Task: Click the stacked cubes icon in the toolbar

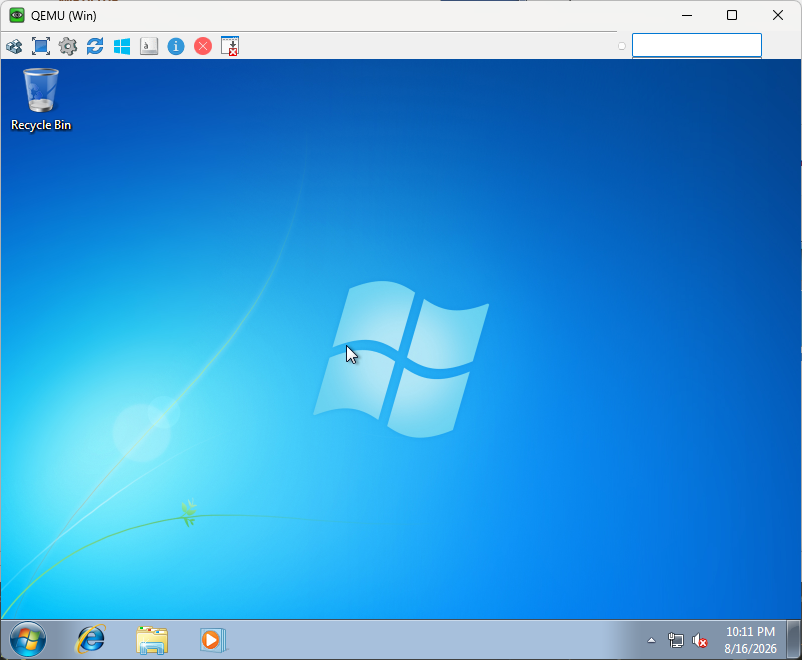Action: click(x=14, y=47)
